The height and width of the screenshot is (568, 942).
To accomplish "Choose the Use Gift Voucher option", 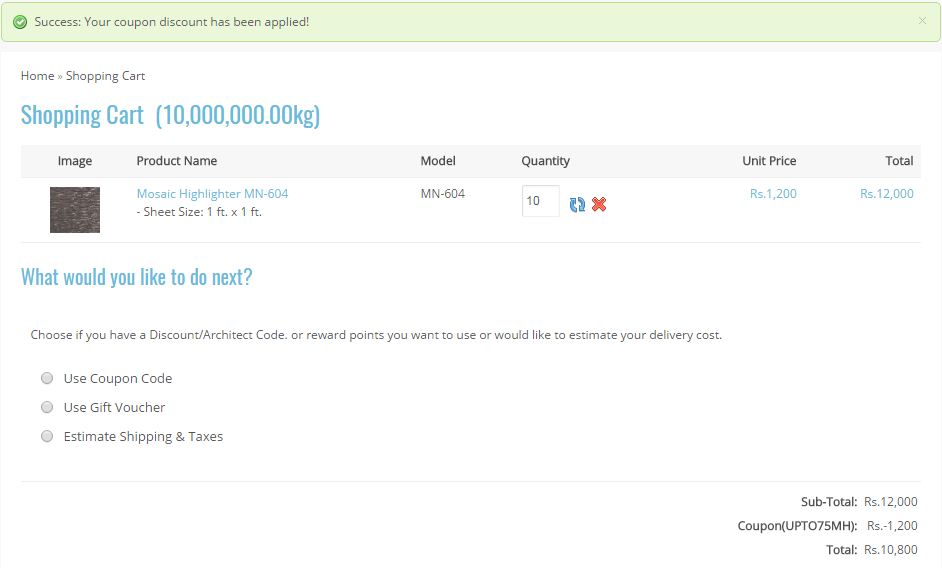I will (x=47, y=407).
